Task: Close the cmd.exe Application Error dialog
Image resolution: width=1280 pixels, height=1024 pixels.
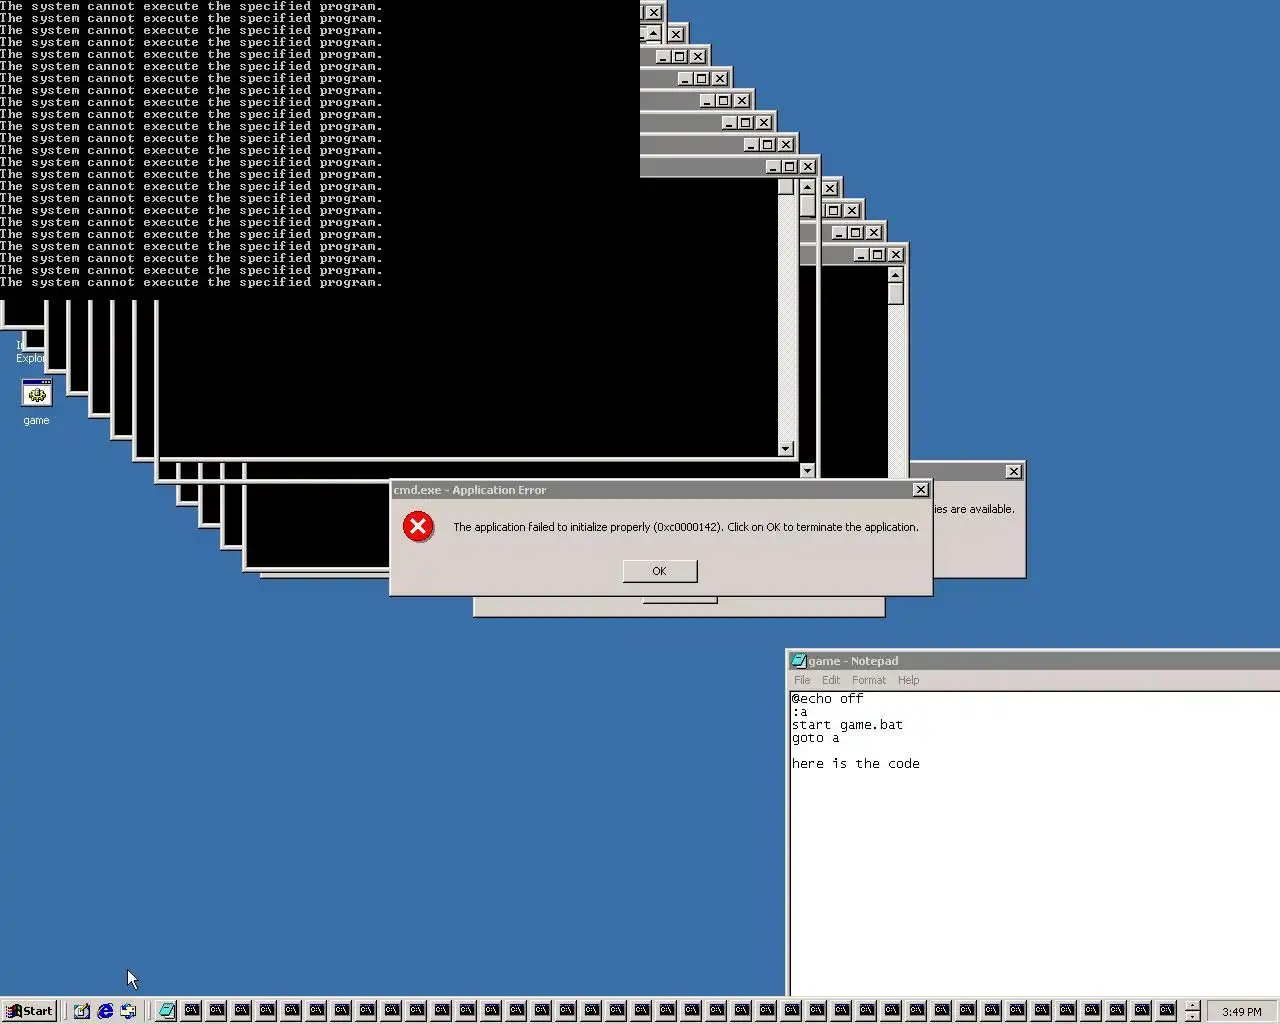Action: [x=920, y=490]
